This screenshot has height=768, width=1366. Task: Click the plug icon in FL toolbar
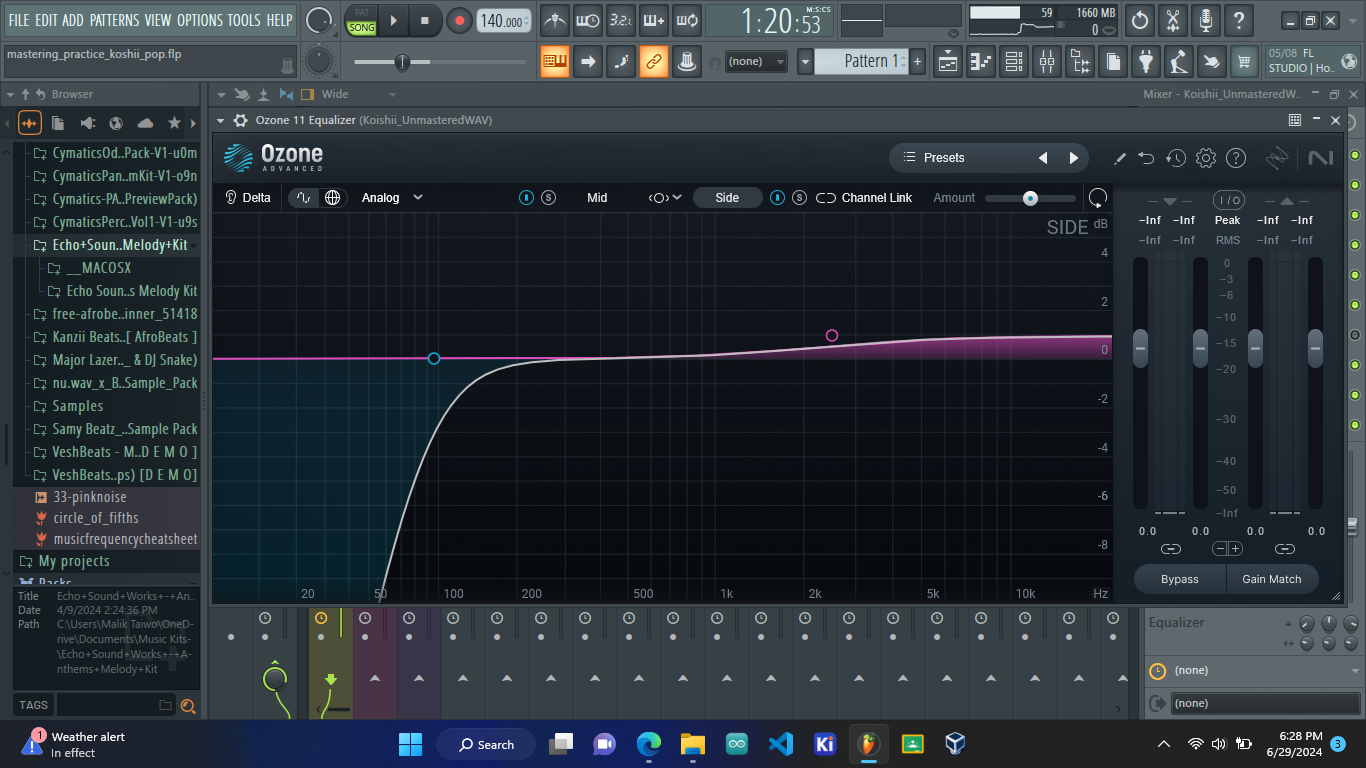point(1146,62)
